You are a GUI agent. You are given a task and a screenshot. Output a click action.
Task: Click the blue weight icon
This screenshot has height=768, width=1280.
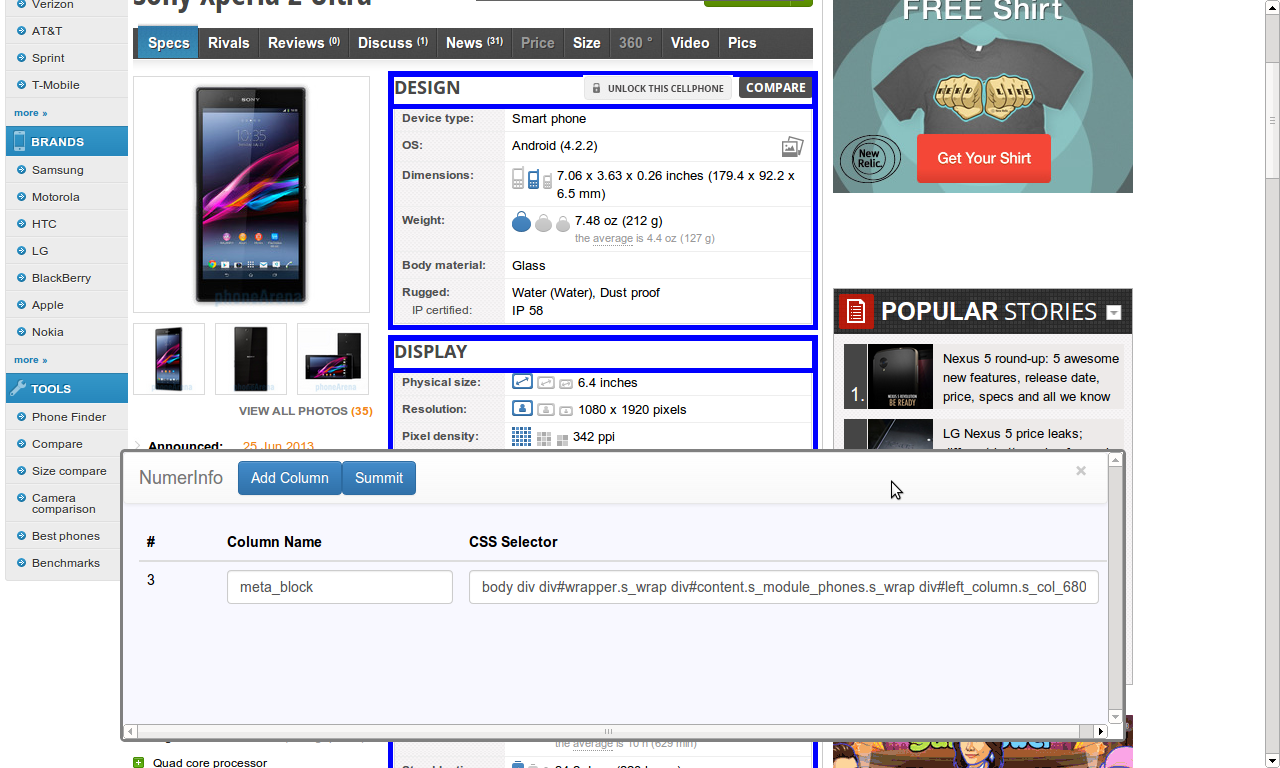[x=521, y=222]
